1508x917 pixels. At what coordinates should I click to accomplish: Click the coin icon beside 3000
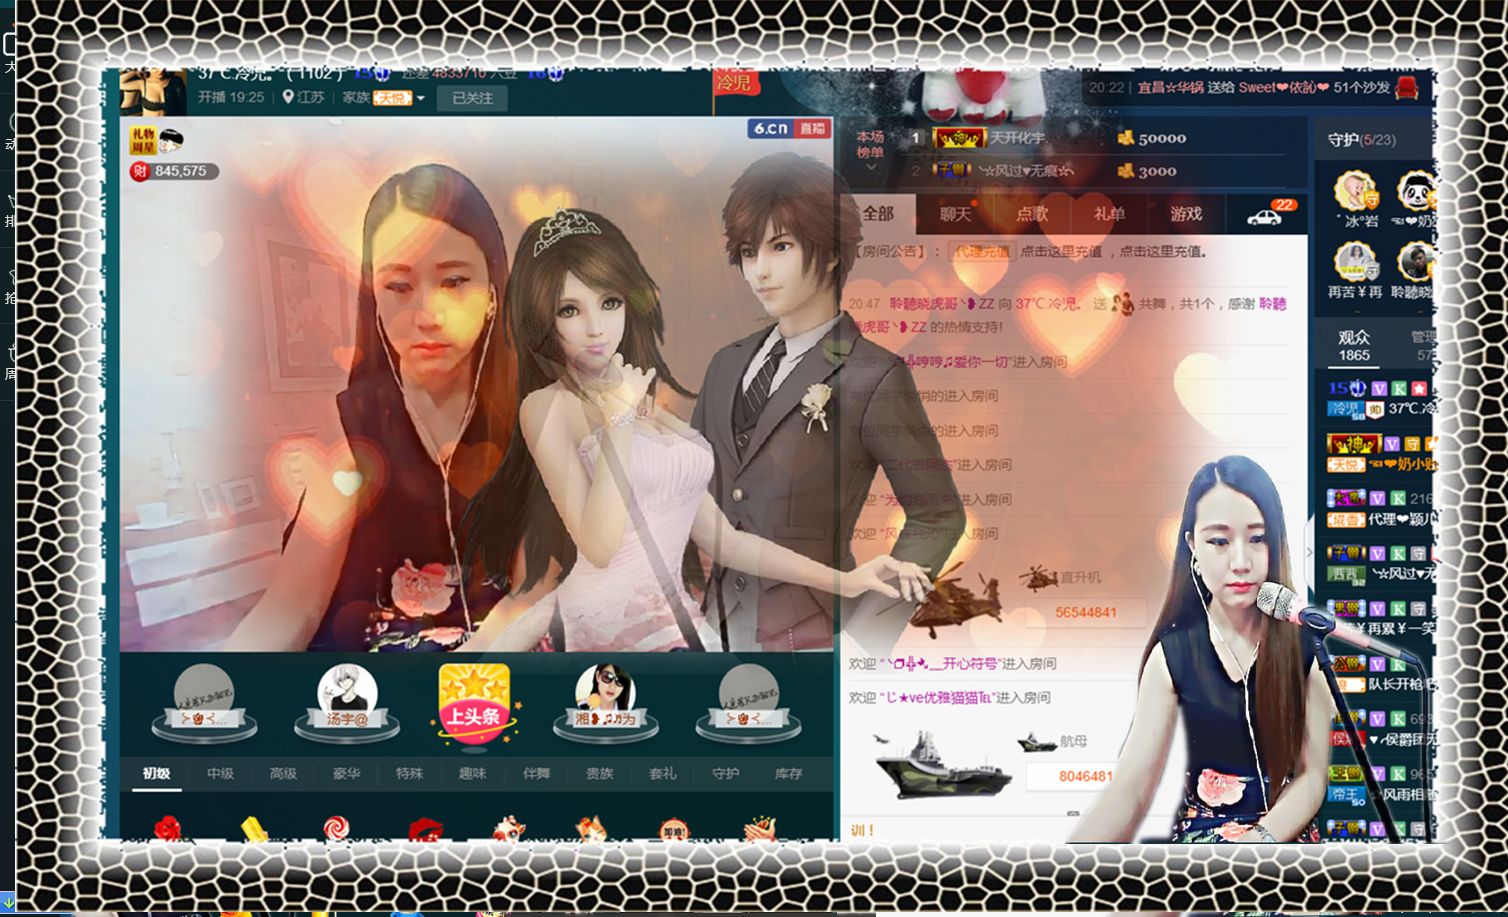point(1125,170)
